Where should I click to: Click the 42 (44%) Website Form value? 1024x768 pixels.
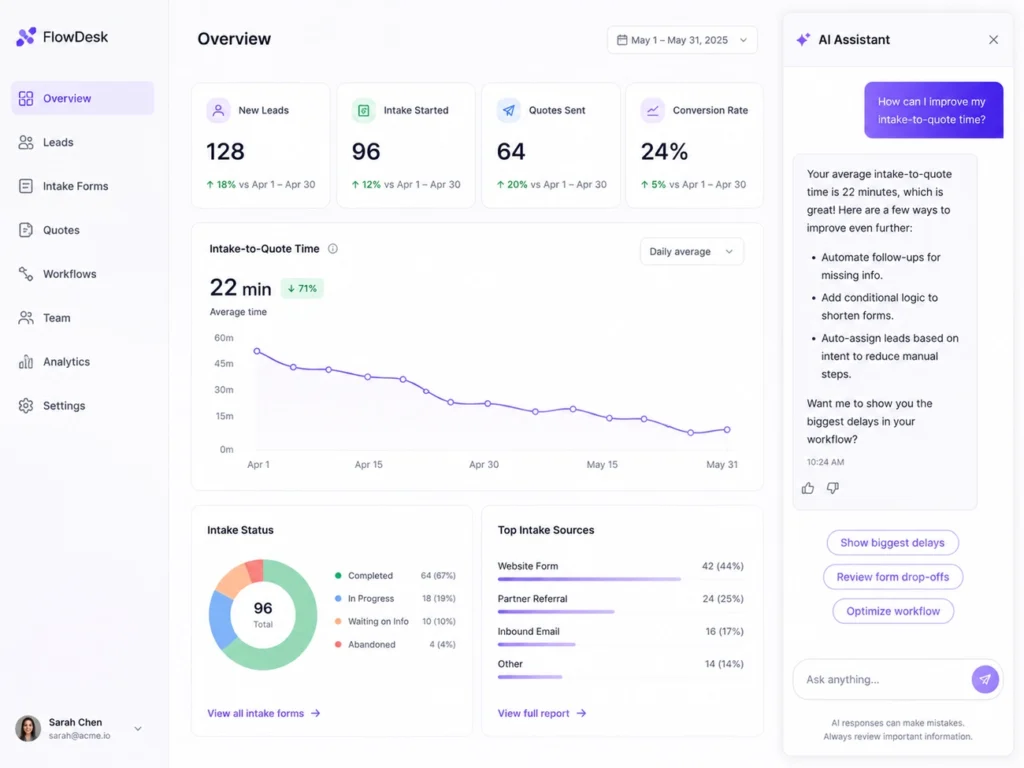[723, 566]
